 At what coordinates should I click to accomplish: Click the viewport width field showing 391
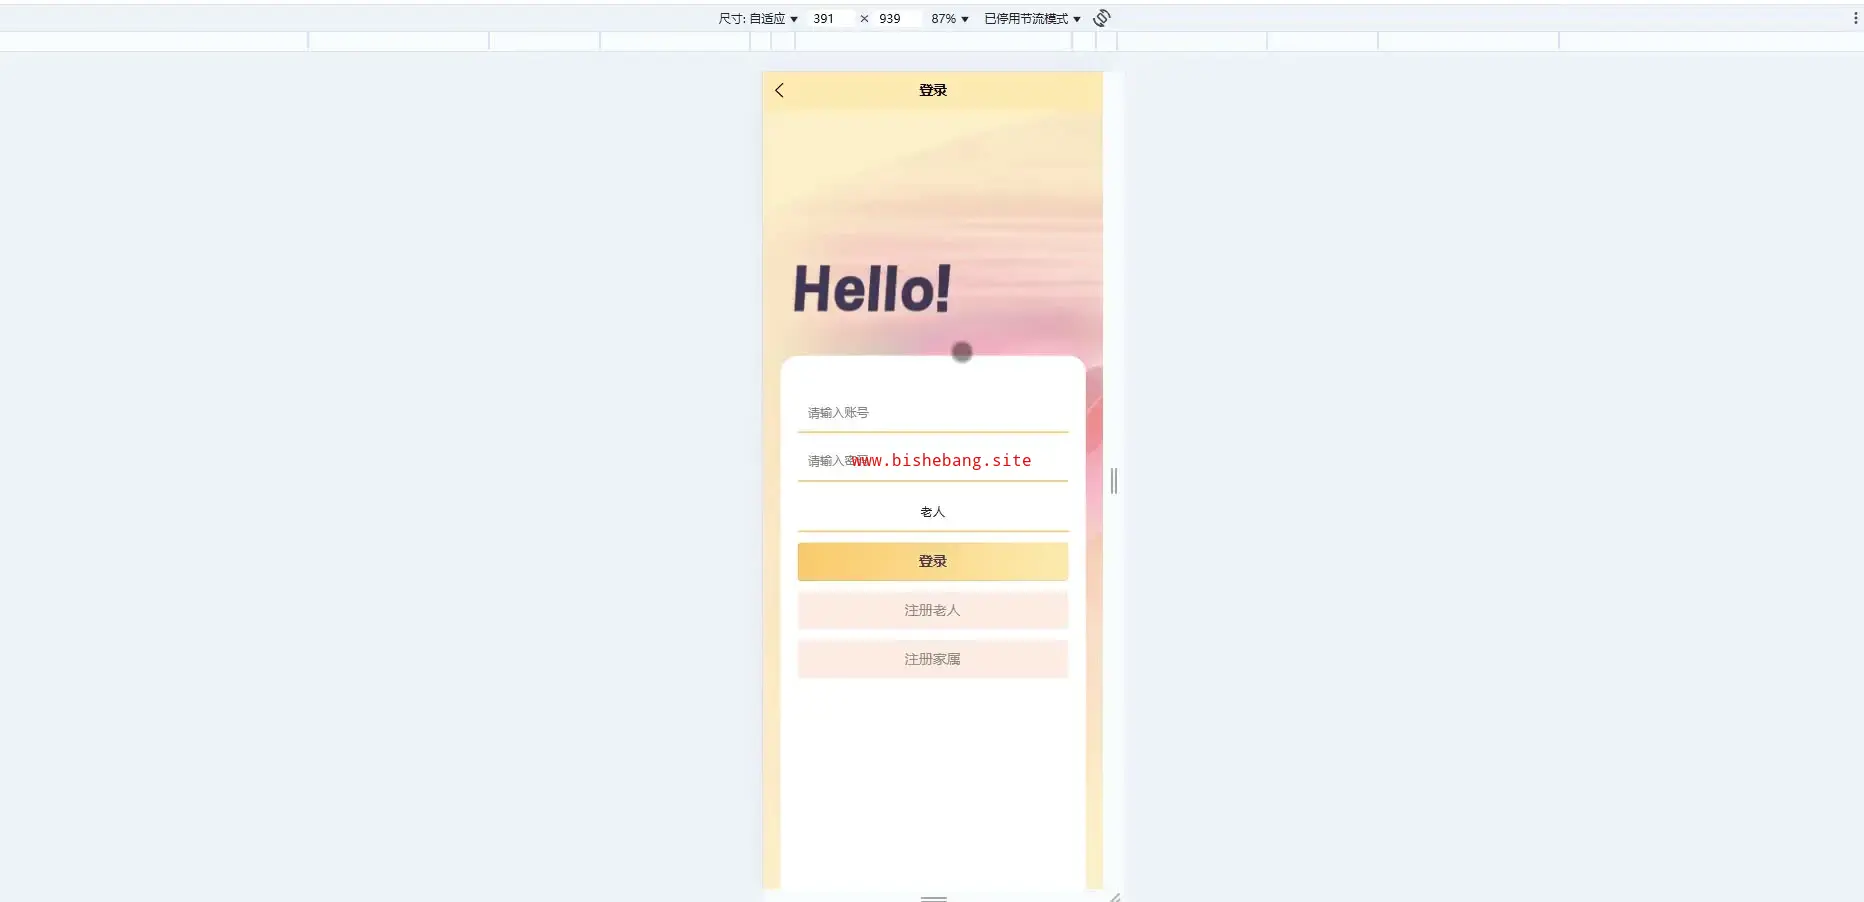click(829, 19)
